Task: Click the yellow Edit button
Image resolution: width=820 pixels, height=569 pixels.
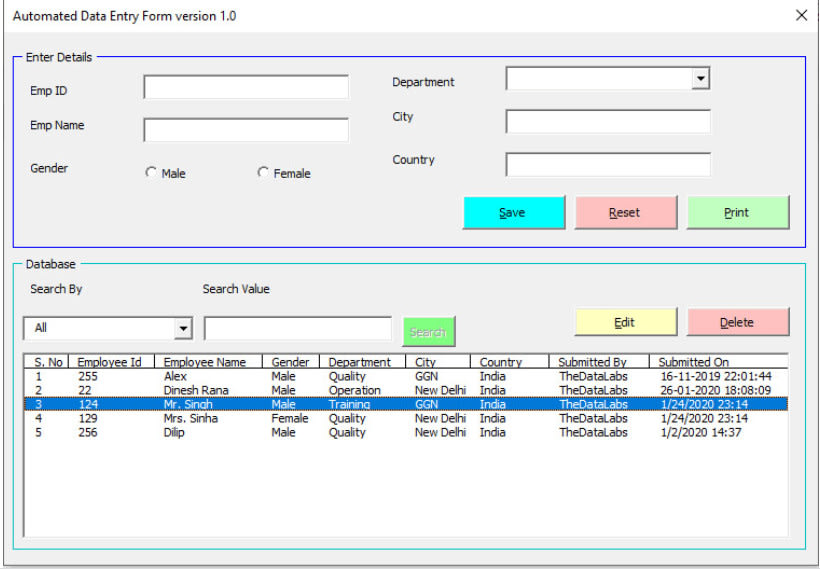Action: (626, 322)
